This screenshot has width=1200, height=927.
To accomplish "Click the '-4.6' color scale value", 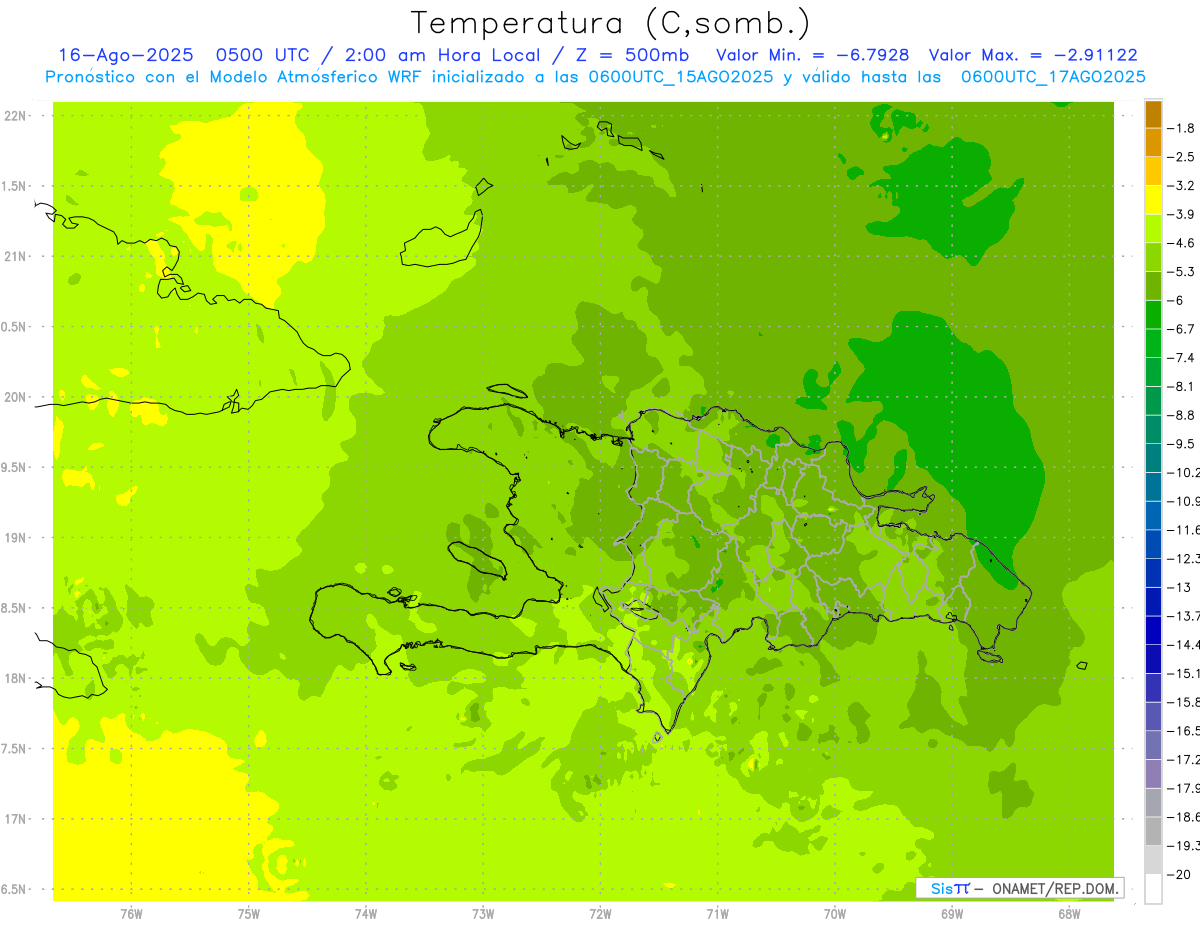I will 1182,243.
